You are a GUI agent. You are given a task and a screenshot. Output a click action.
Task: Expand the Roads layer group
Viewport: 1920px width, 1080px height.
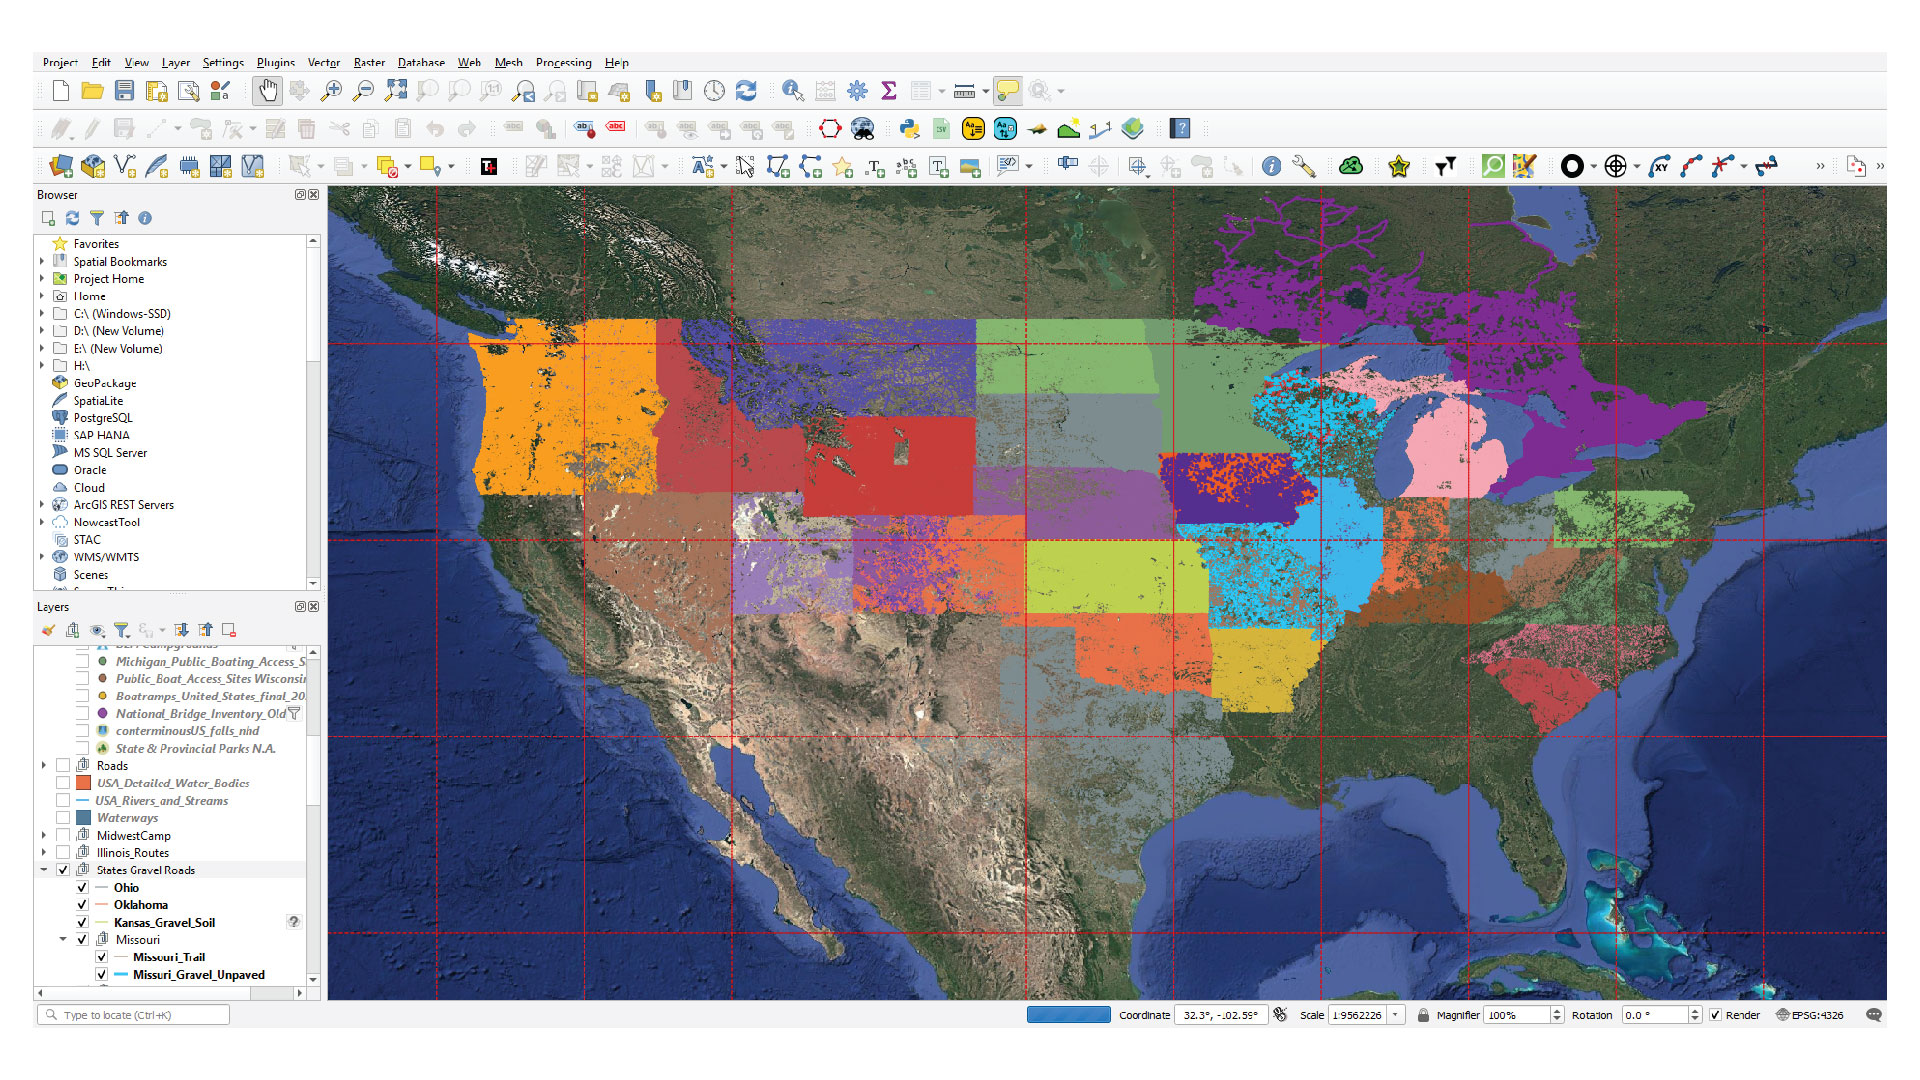pos(44,766)
